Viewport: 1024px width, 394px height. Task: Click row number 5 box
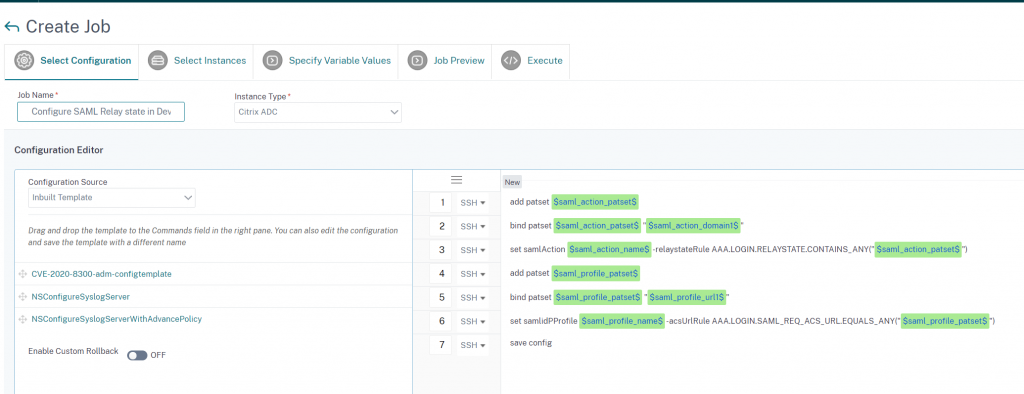click(x=441, y=298)
